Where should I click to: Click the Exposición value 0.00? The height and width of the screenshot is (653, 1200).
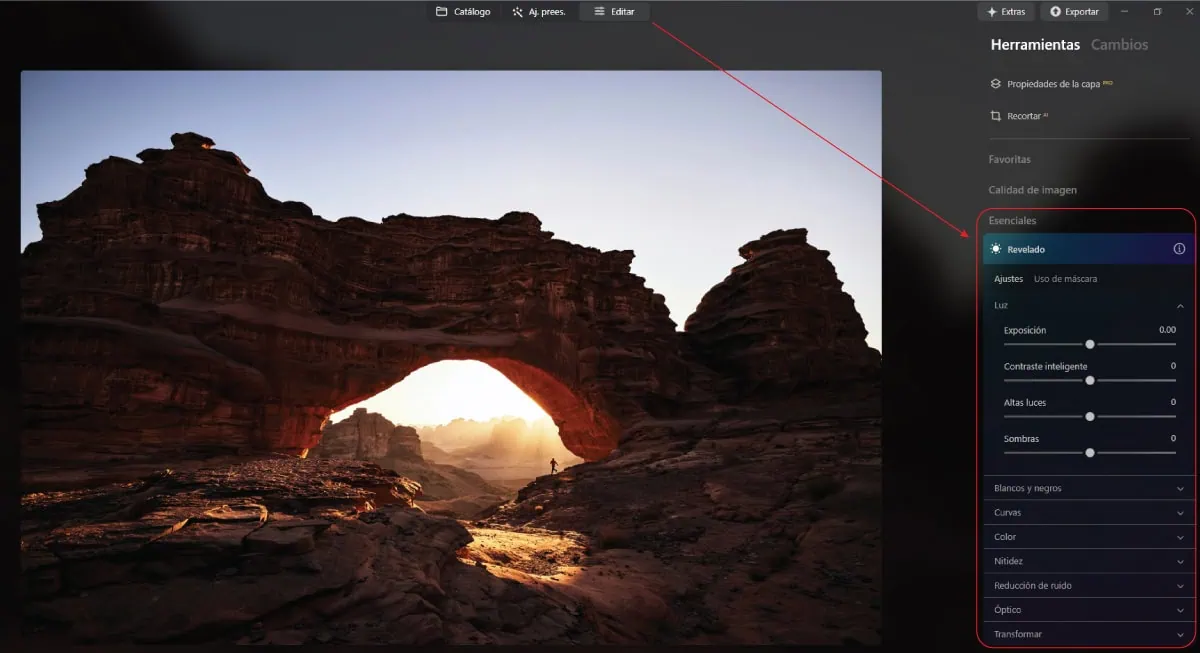pos(1167,330)
